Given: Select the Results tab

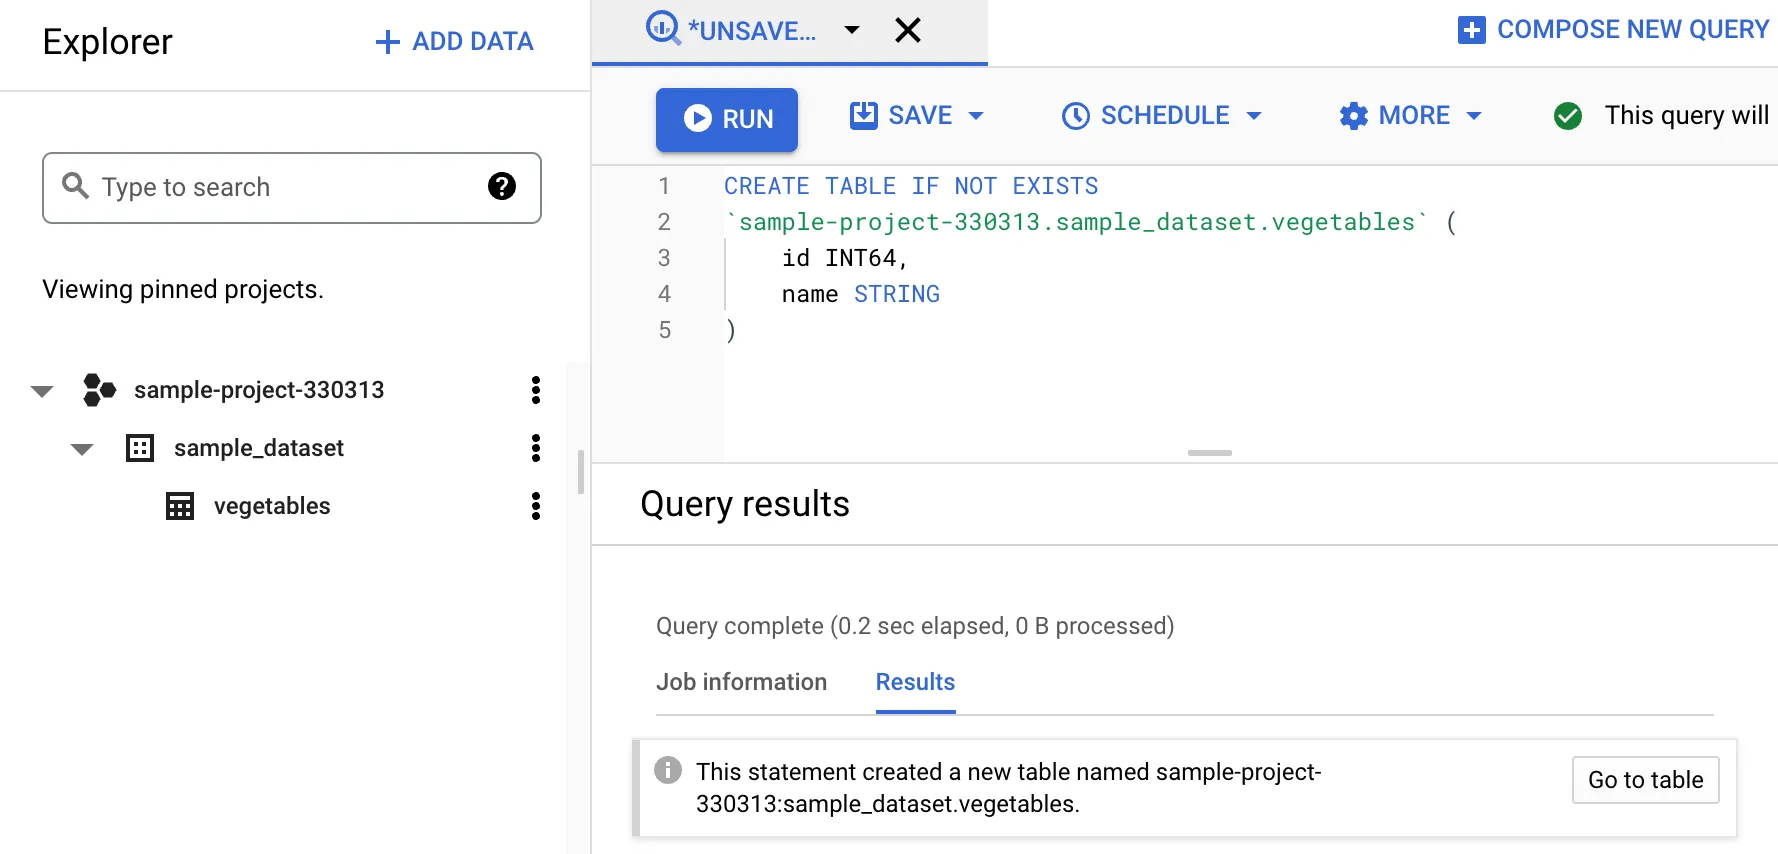Looking at the screenshot, I should tap(915, 682).
